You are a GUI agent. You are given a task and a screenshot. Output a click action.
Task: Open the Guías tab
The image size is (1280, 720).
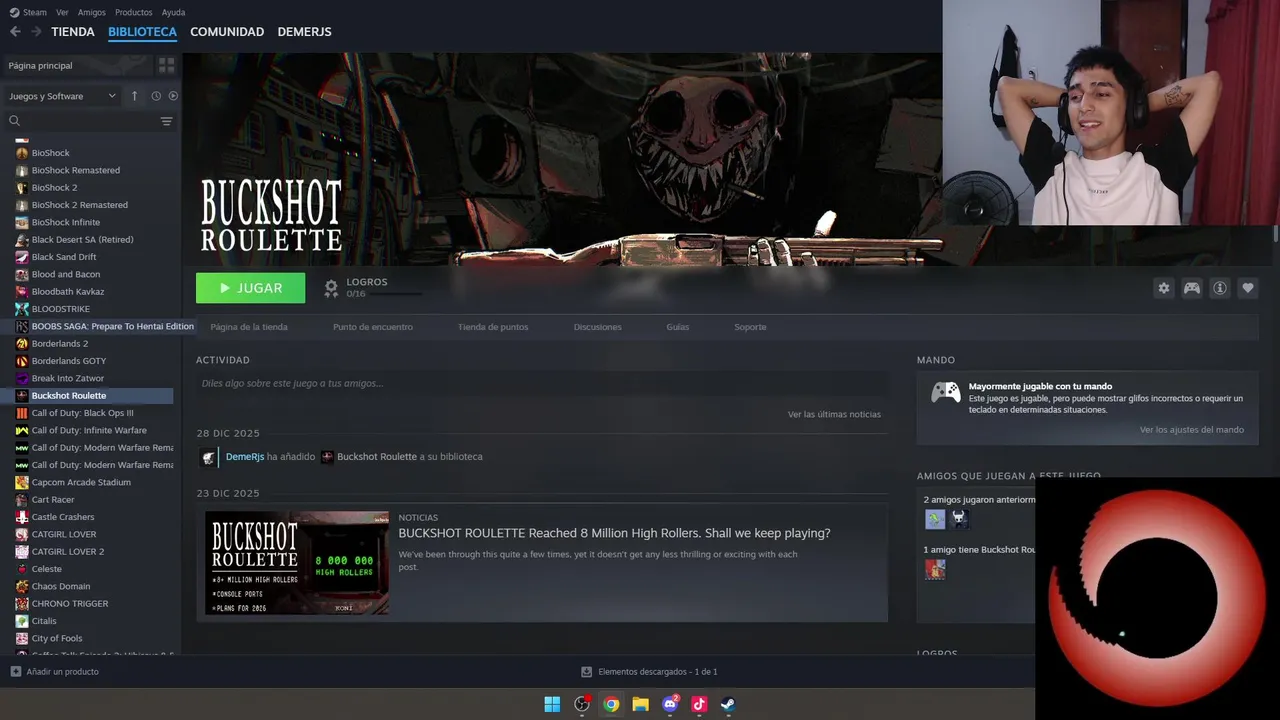[x=678, y=327]
